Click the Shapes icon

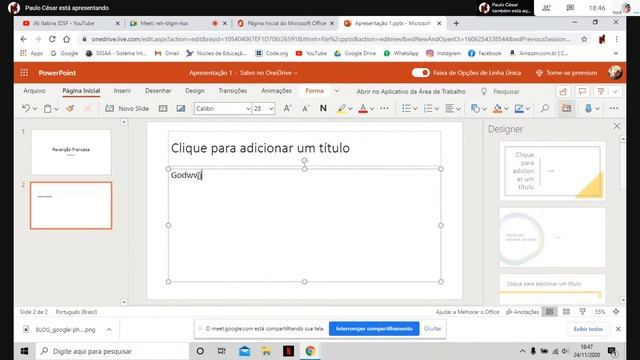[475, 109]
